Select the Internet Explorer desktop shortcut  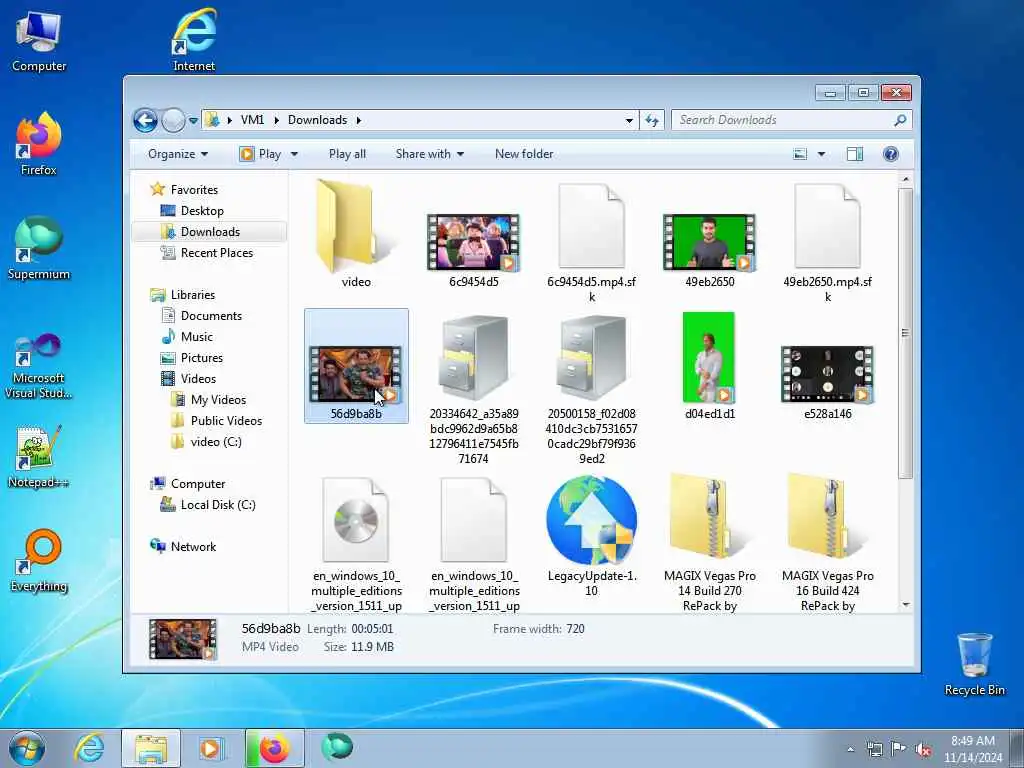(x=194, y=40)
